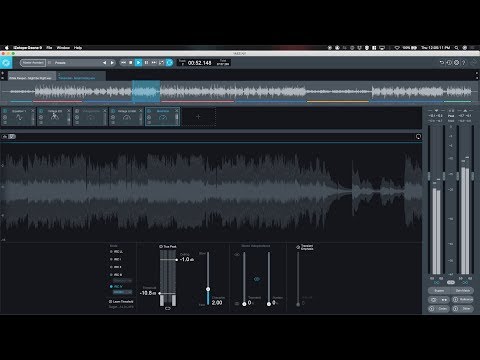This screenshot has height=360, width=480.
Task: Click the Character slider handle
Action: pyautogui.click(x=208, y=289)
